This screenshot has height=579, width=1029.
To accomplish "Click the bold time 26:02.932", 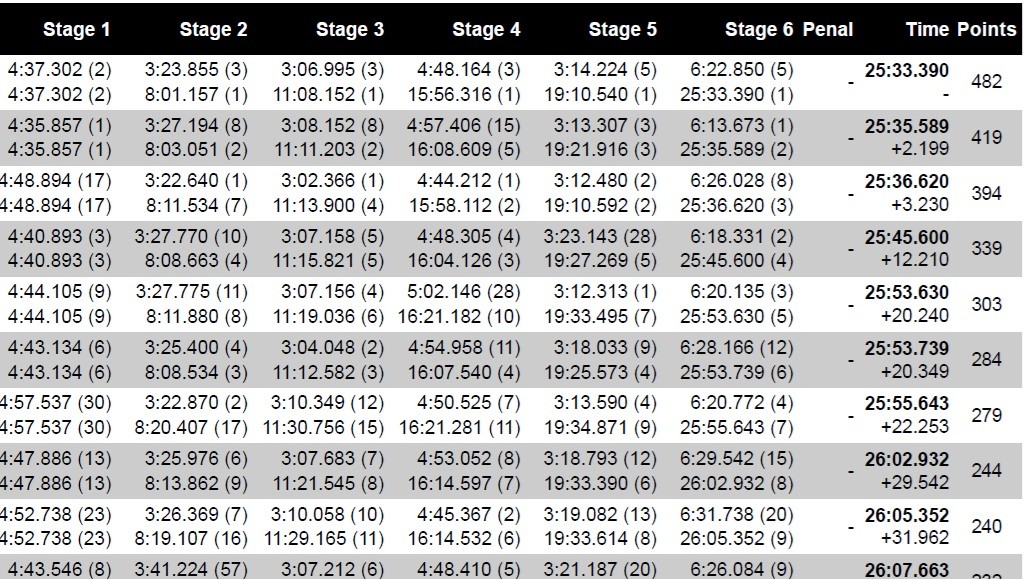I will (906, 460).
